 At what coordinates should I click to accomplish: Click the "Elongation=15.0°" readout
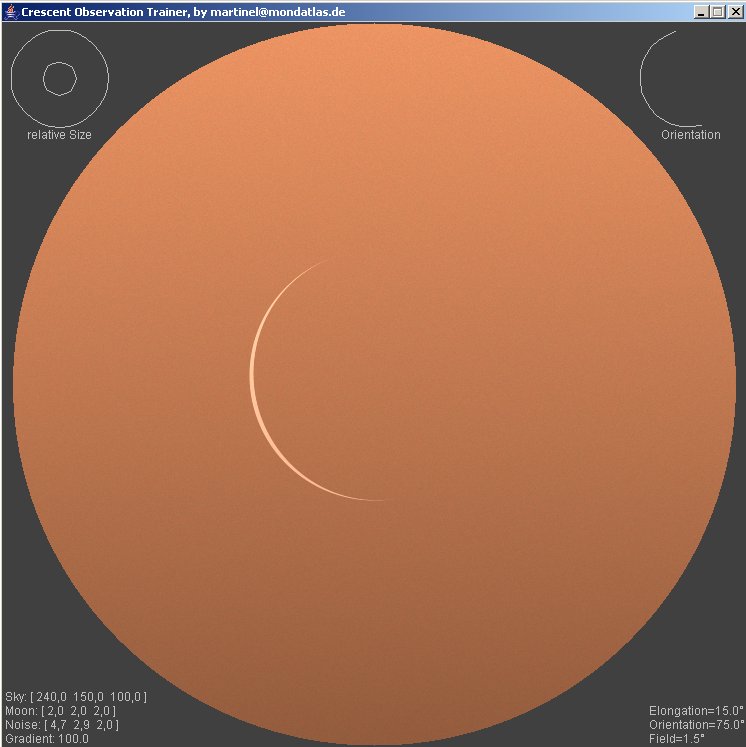(696, 711)
